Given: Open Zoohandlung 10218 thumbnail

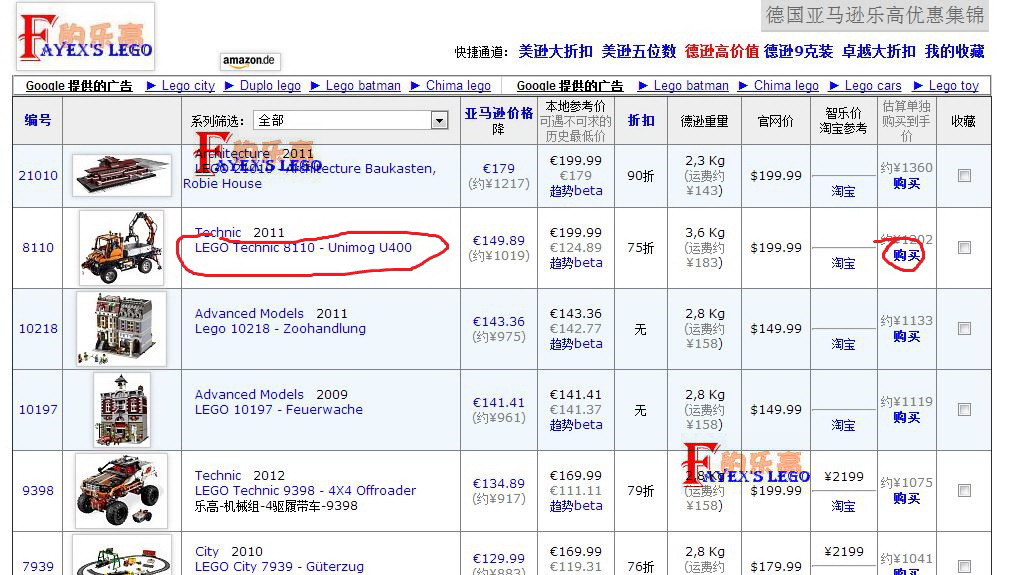Looking at the screenshot, I should pos(121,329).
